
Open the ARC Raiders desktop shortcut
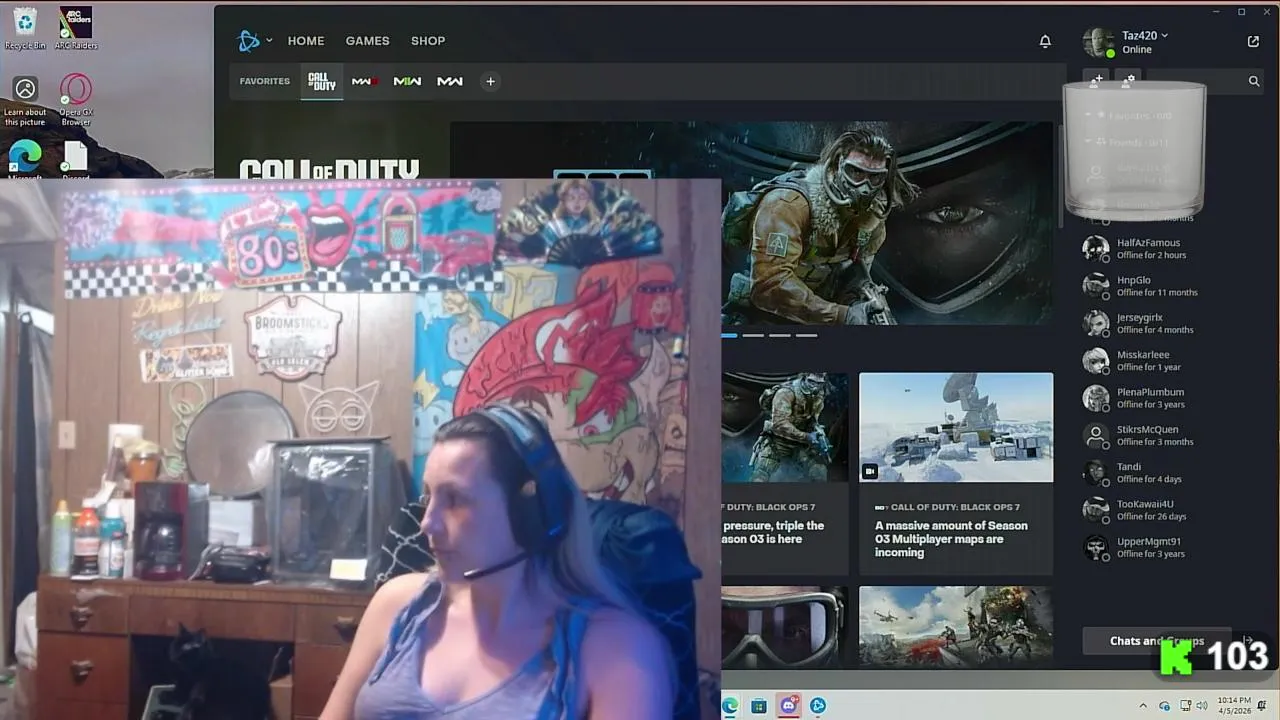(x=76, y=28)
